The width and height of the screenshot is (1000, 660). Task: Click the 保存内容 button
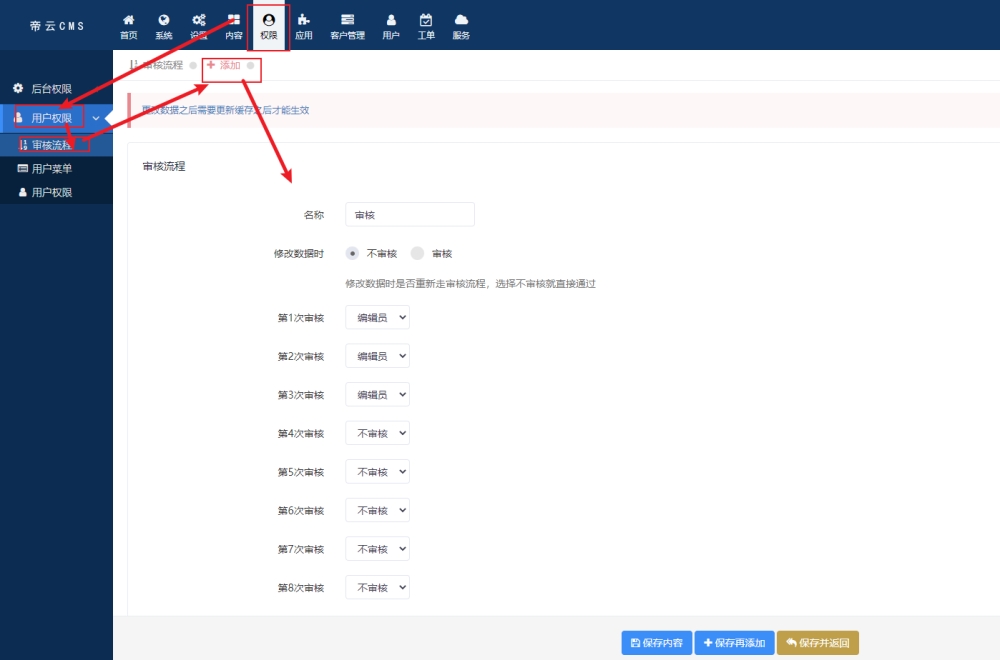[x=656, y=643]
